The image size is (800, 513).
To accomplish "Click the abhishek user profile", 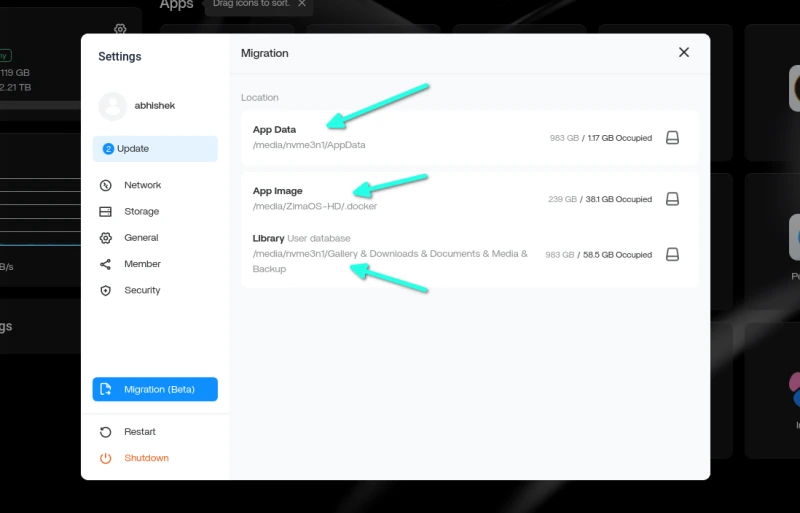I will [137, 106].
